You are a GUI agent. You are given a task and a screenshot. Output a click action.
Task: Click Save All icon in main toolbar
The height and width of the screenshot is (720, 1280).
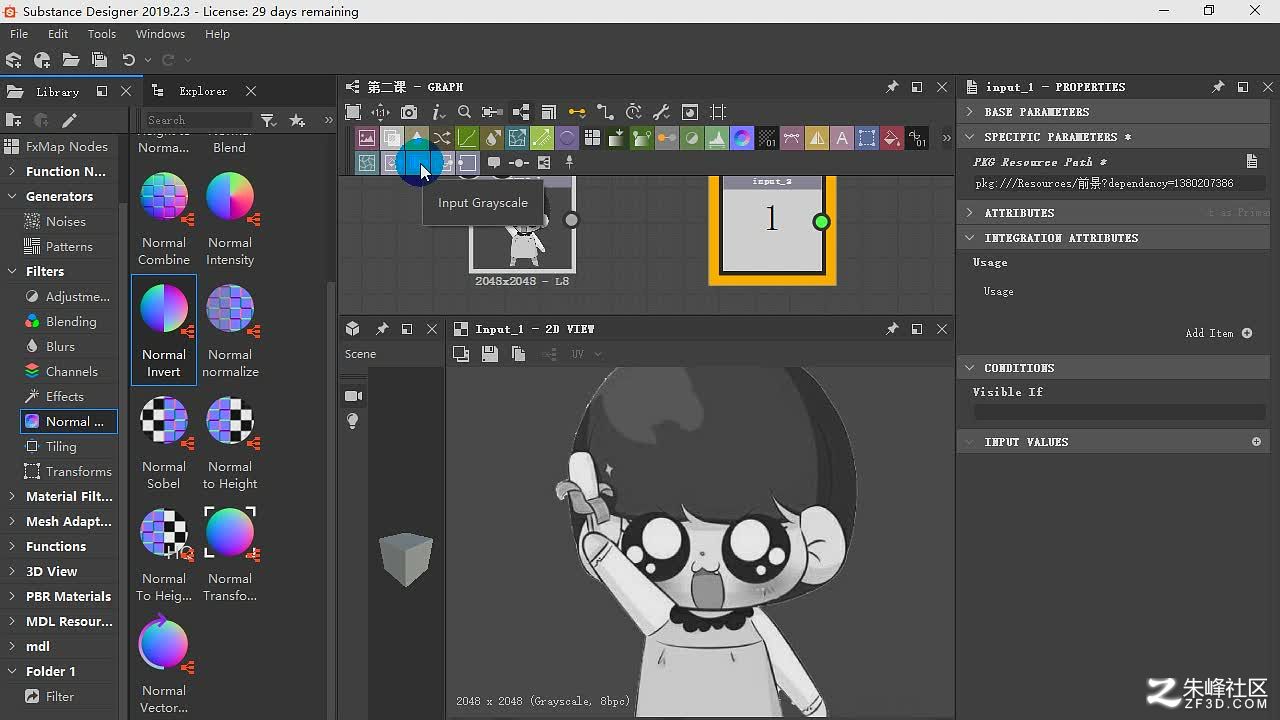tap(99, 60)
